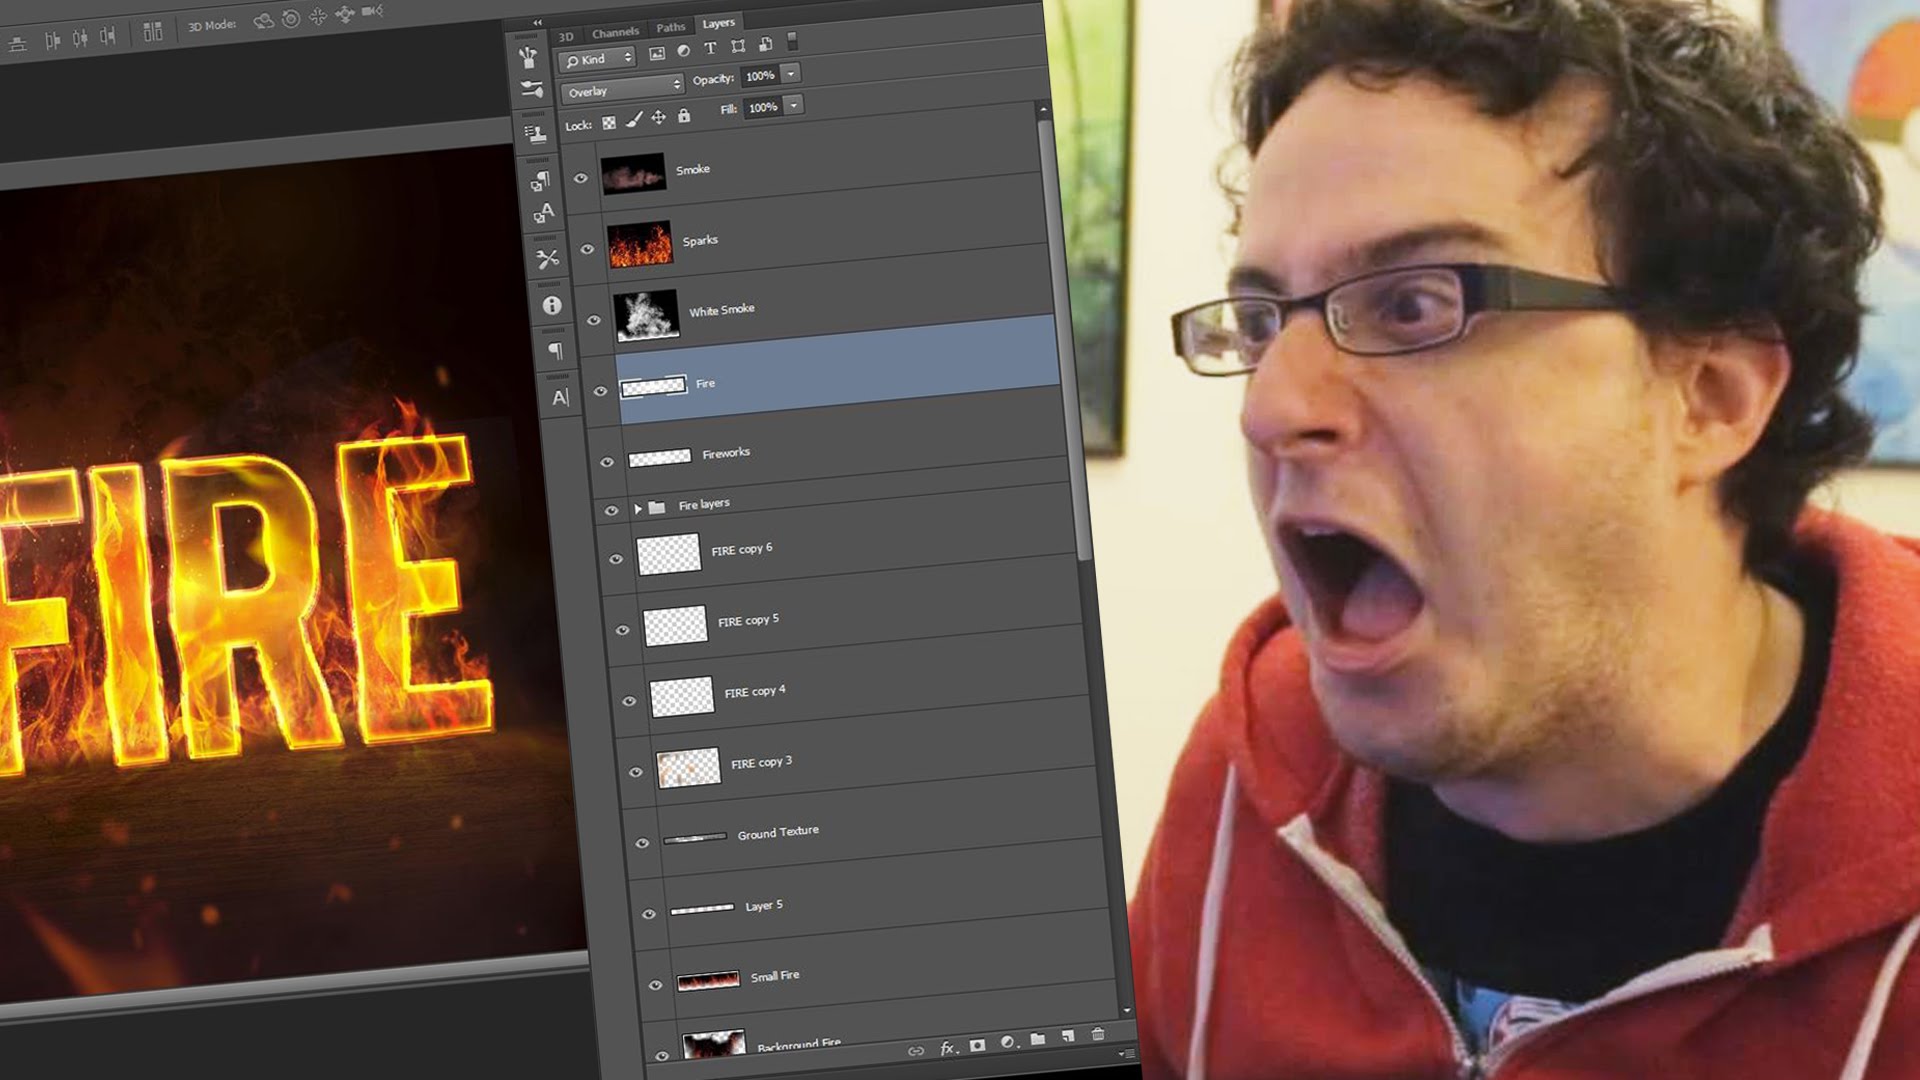
Task: Create a new layer
Action: click(1068, 1036)
